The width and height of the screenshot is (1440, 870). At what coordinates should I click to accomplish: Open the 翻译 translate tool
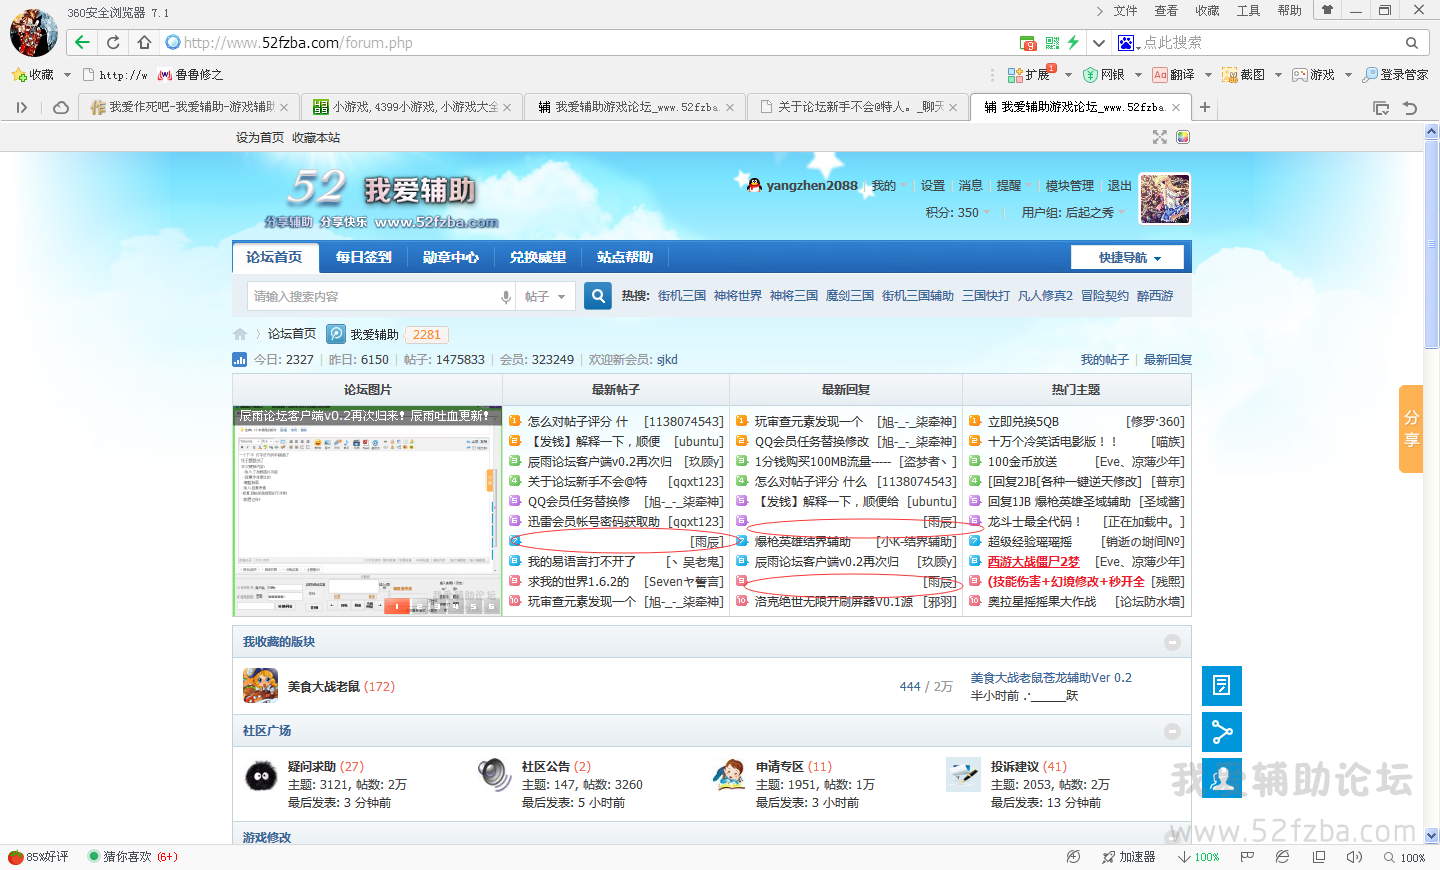tap(1174, 75)
